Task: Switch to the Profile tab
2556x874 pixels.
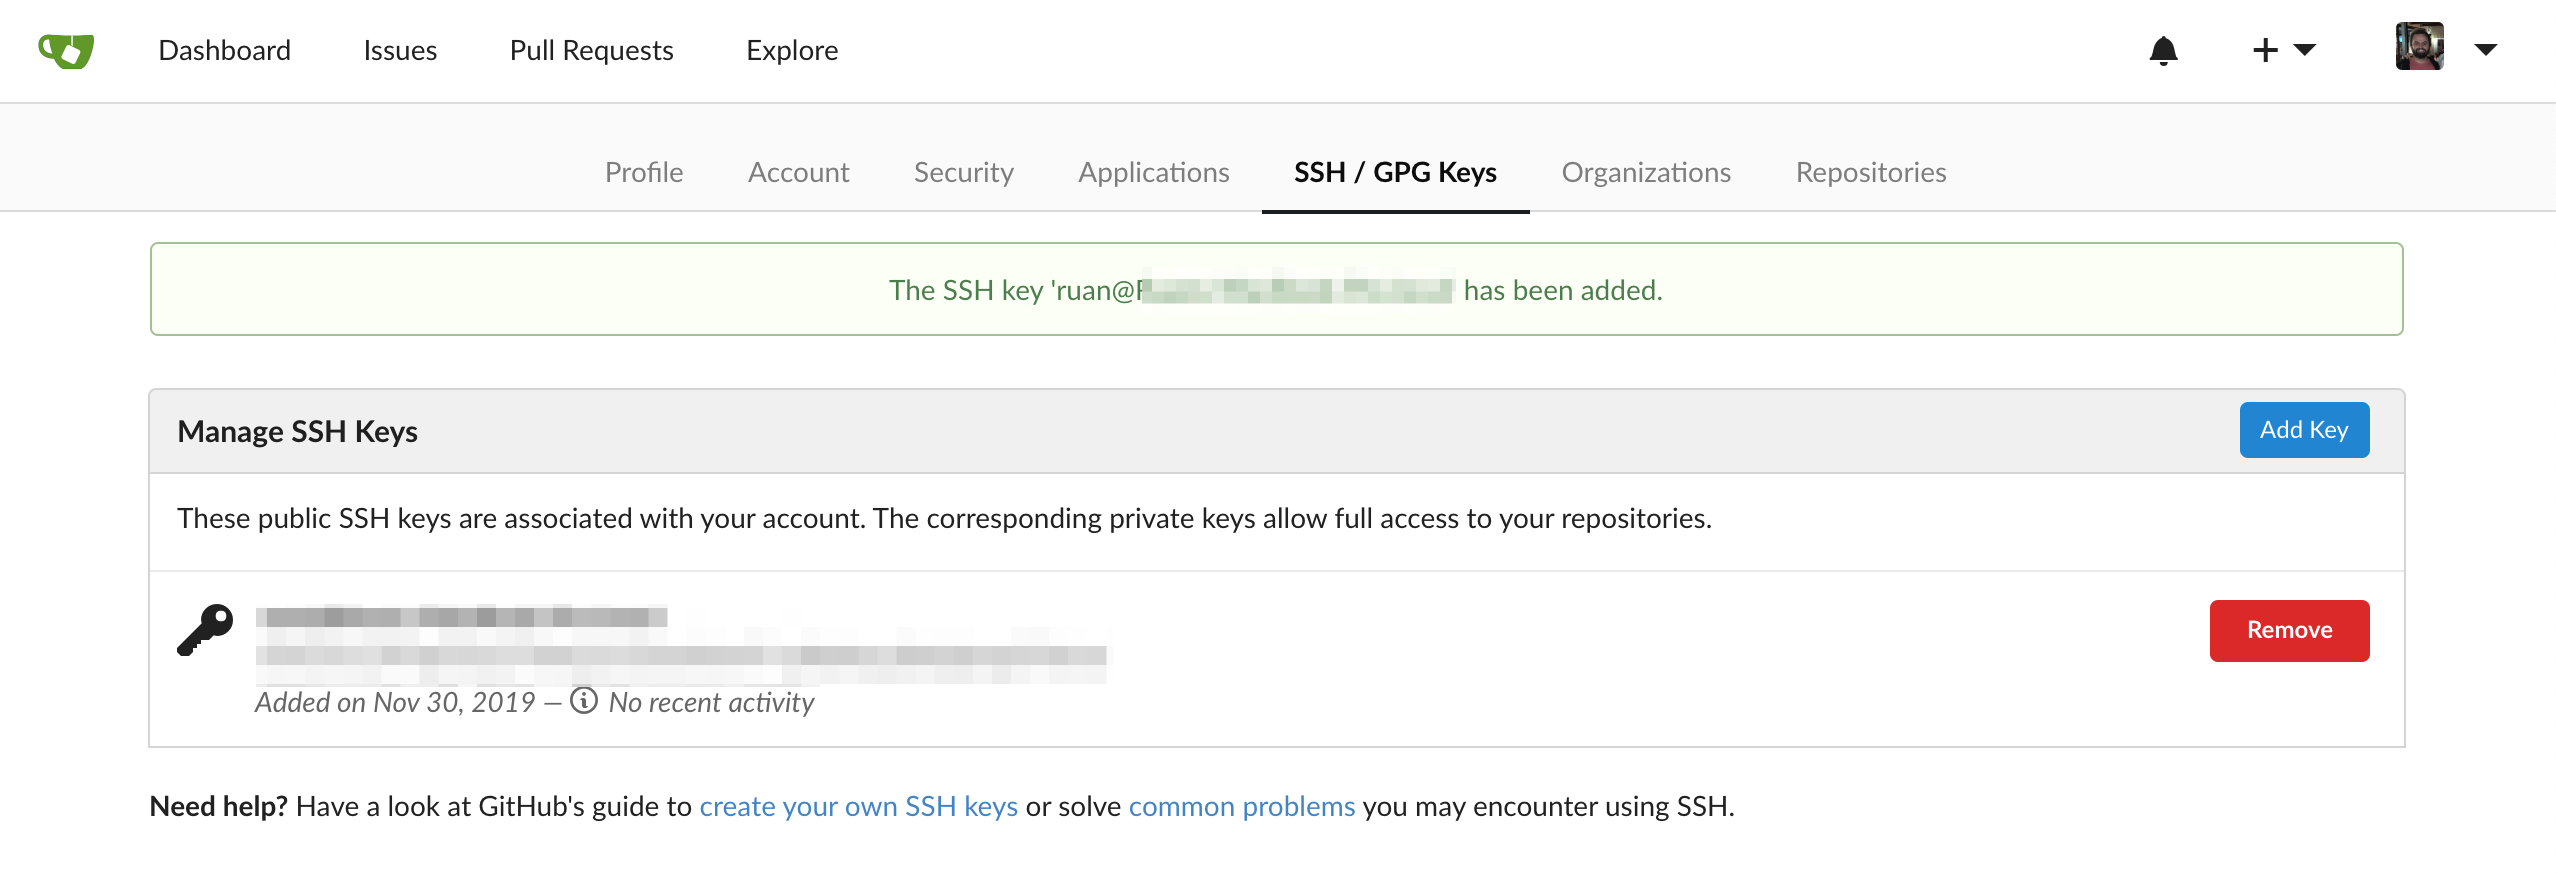Action: (644, 172)
